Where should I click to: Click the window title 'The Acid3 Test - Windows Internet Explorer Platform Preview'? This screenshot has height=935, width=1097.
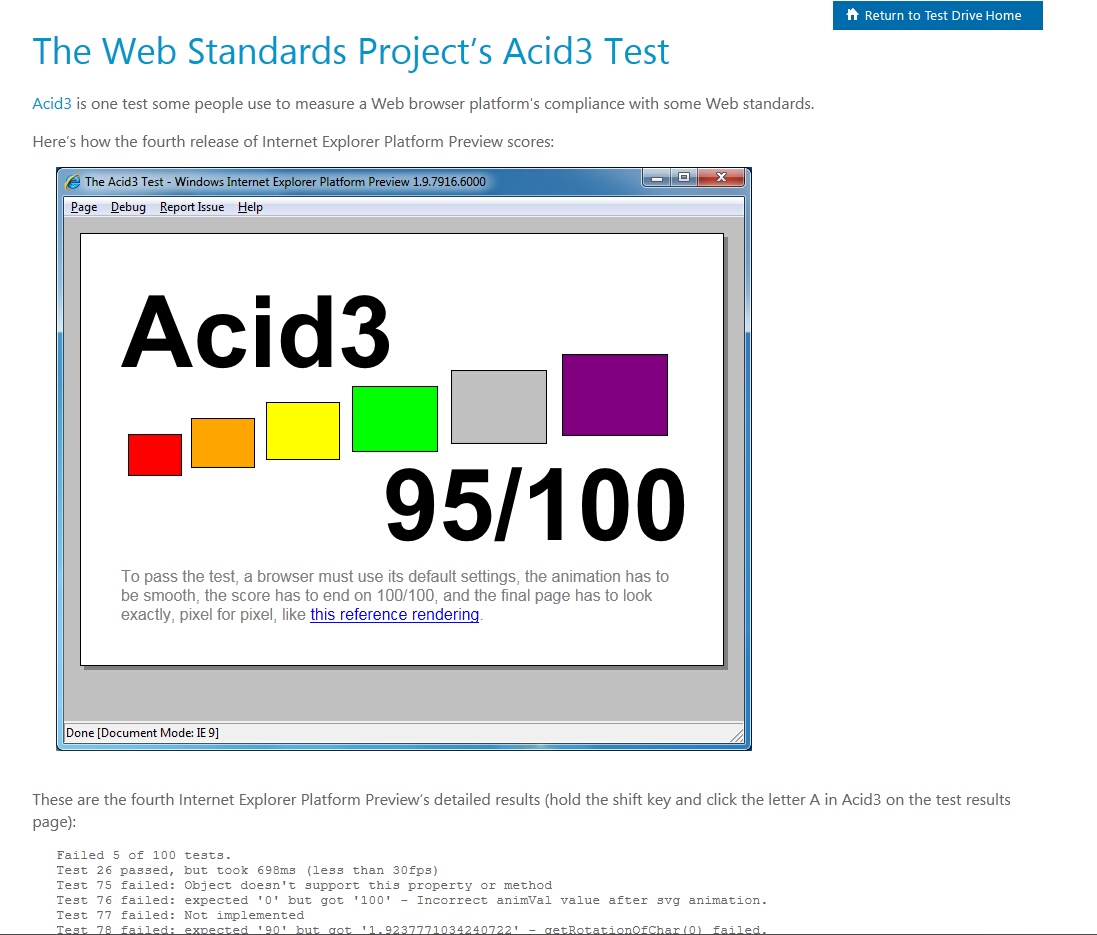(285, 182)
